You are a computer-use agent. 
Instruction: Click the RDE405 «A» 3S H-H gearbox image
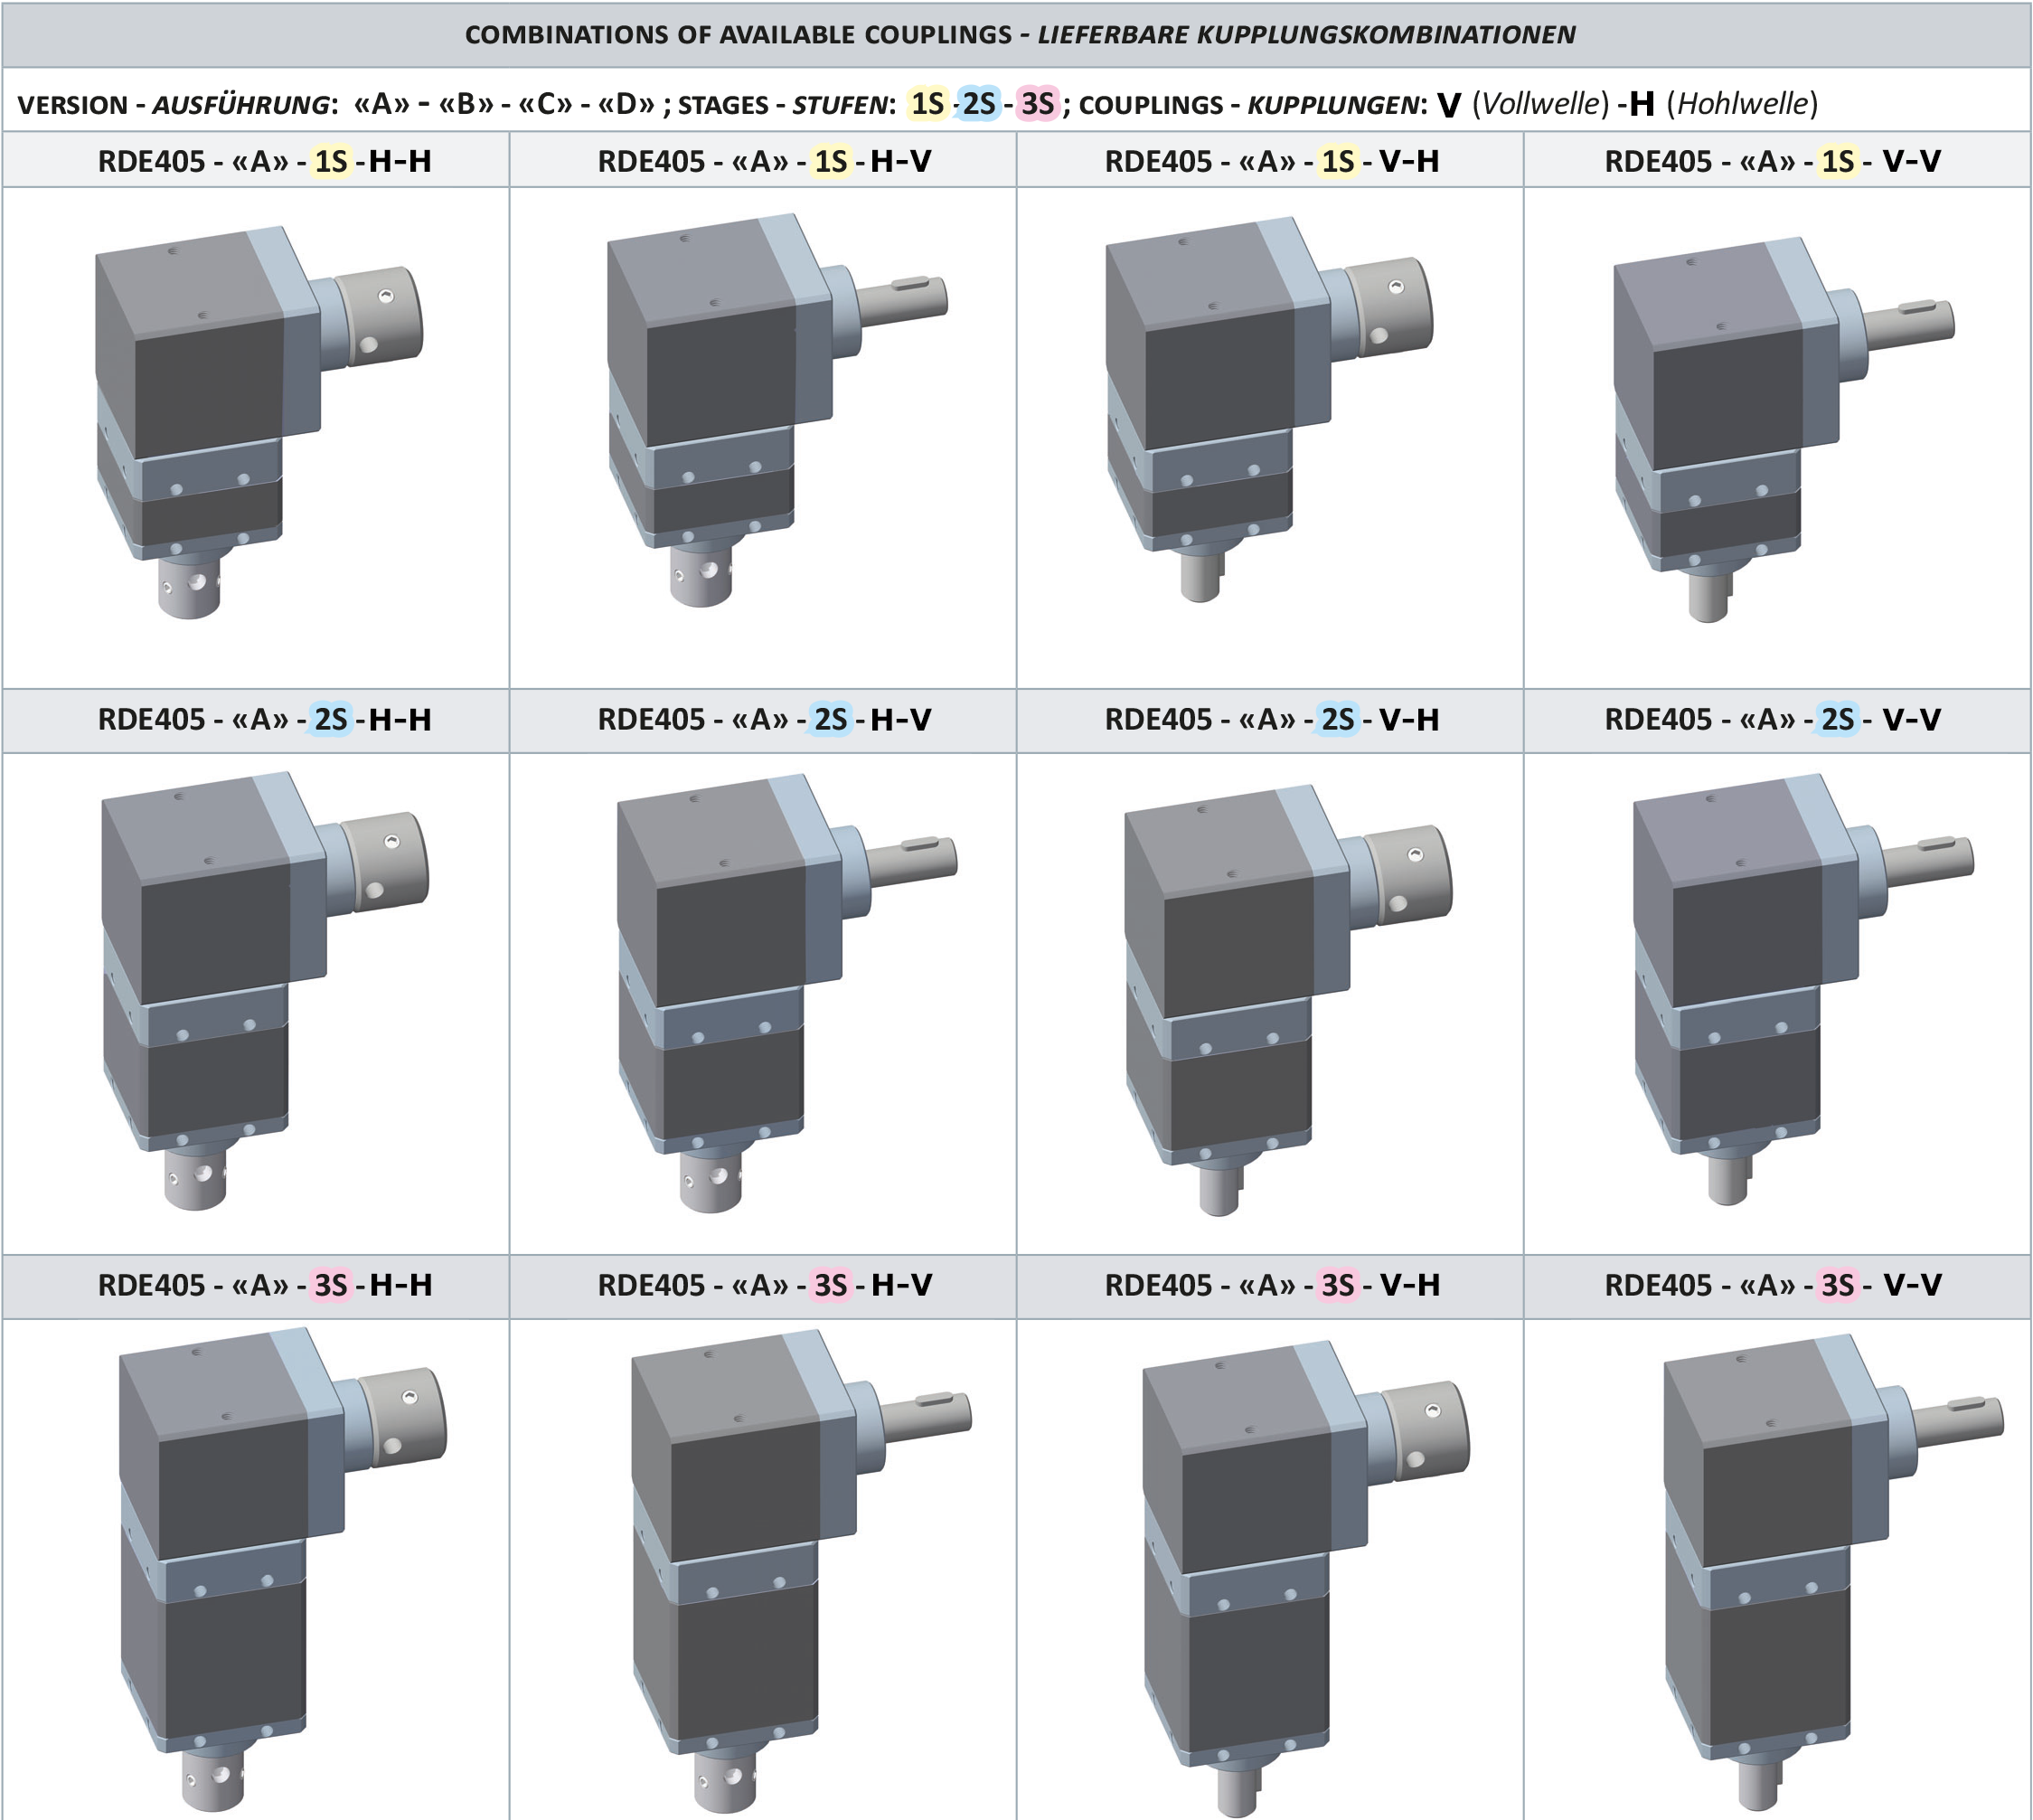283,1569
